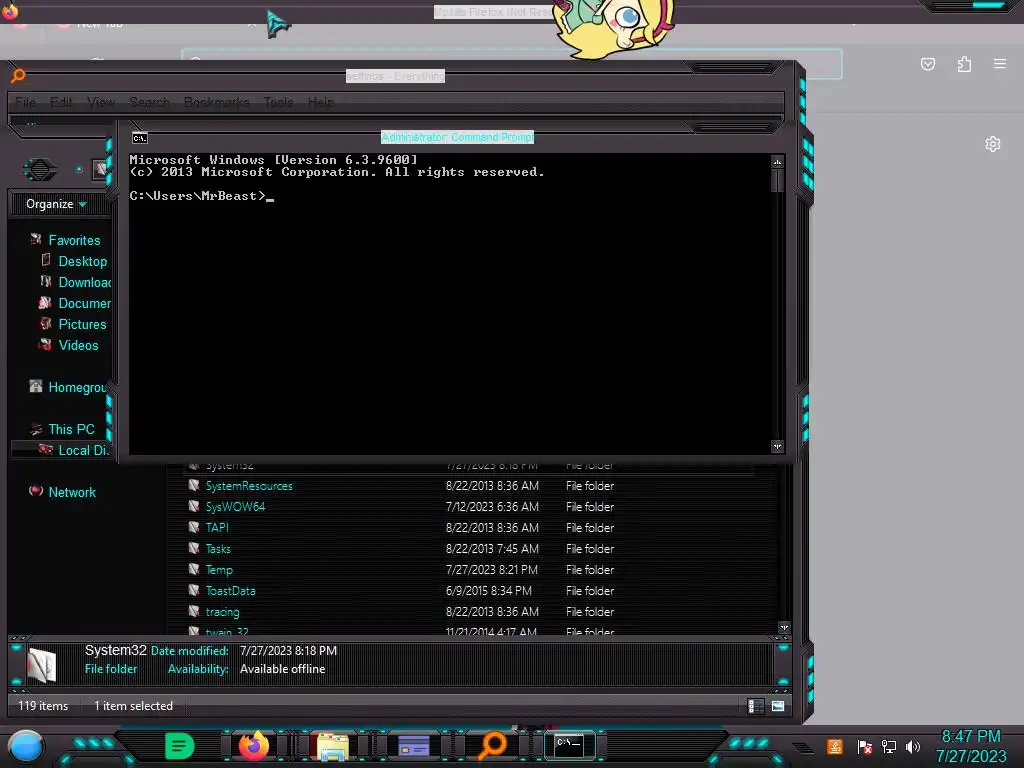This screenshot has width=1024, height=768.
Task: Open Firefox hamburger application menu
Action: 1000,63
